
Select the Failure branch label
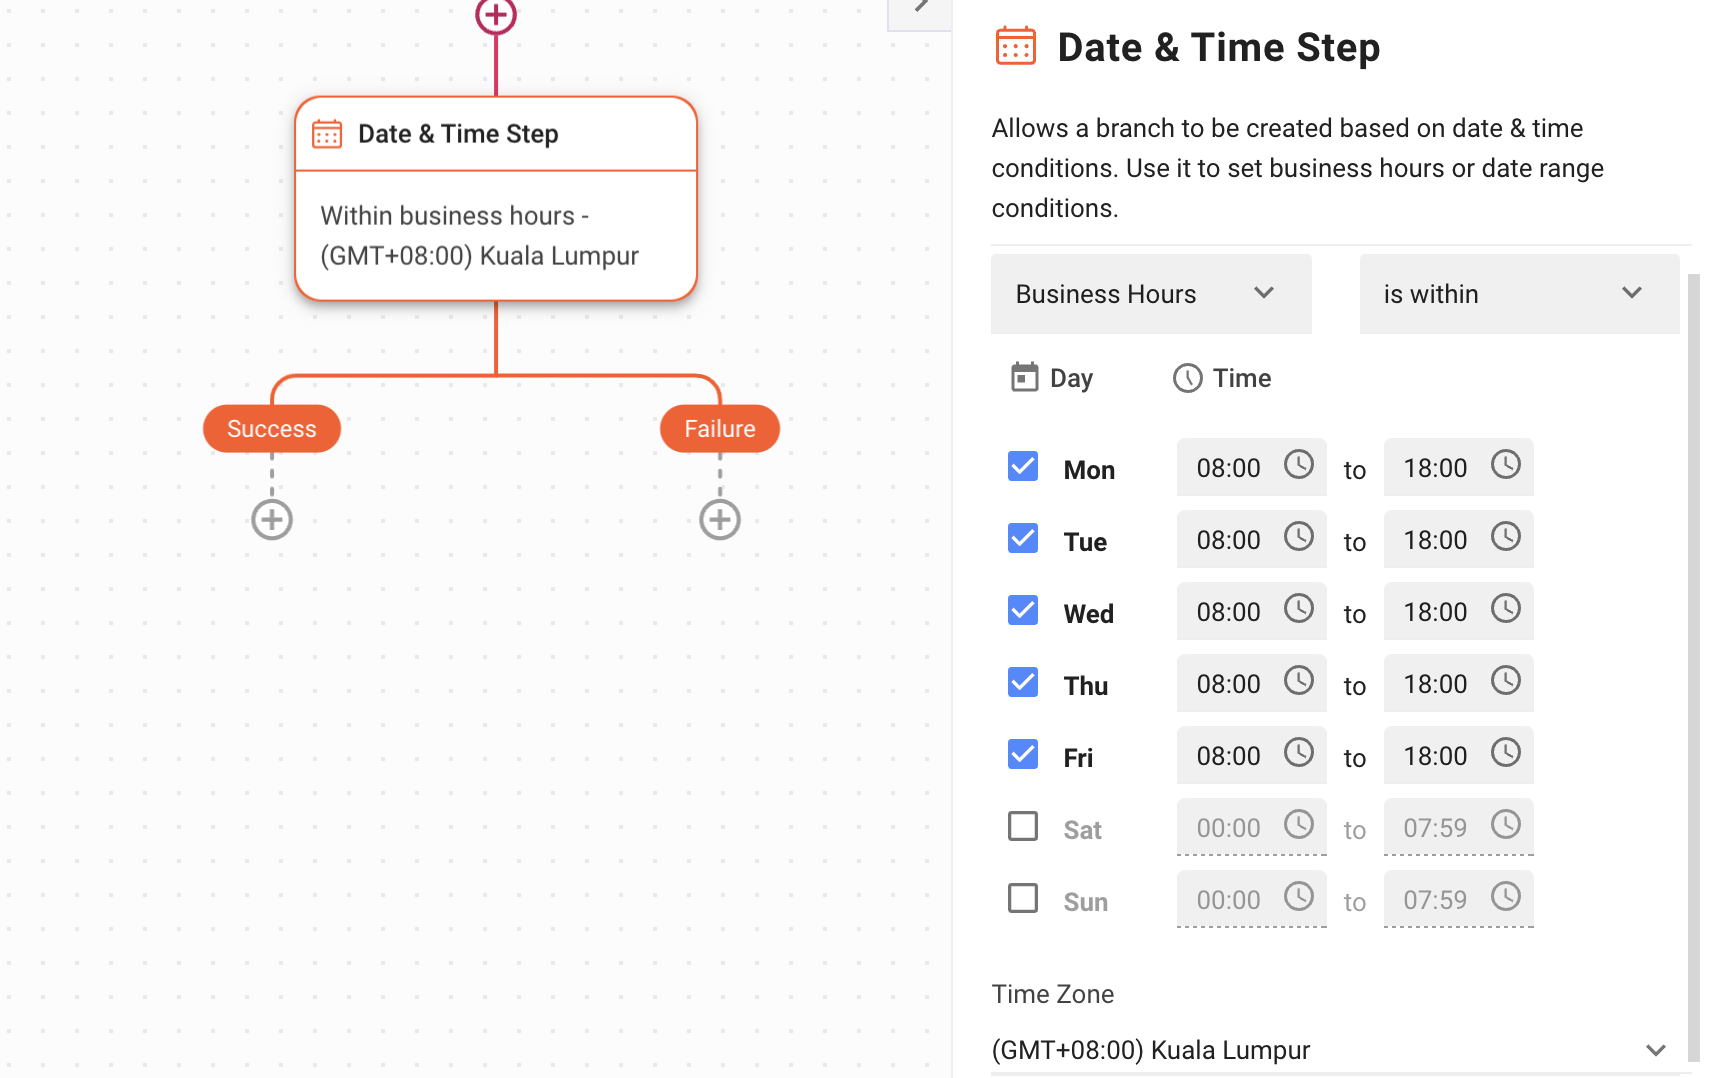coord(719,428)
